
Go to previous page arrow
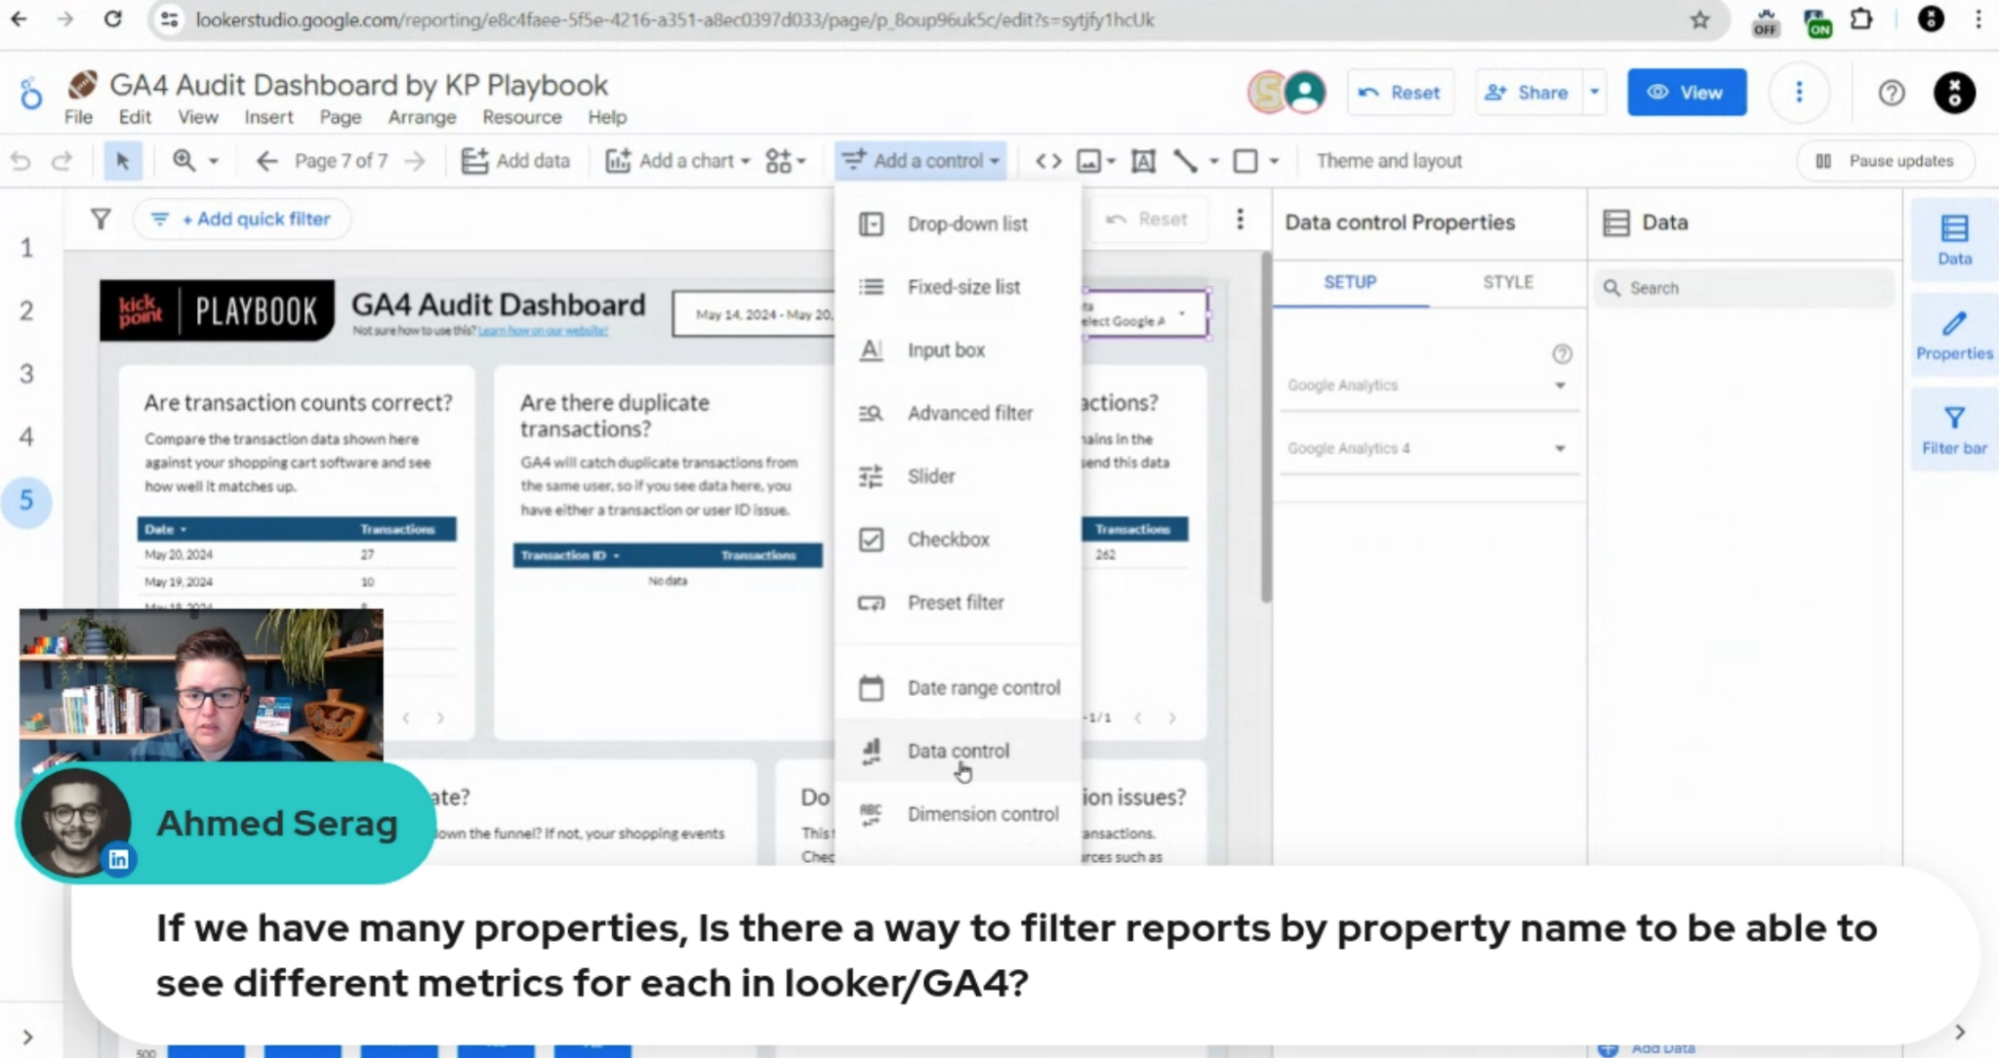(x=266, y=161)
